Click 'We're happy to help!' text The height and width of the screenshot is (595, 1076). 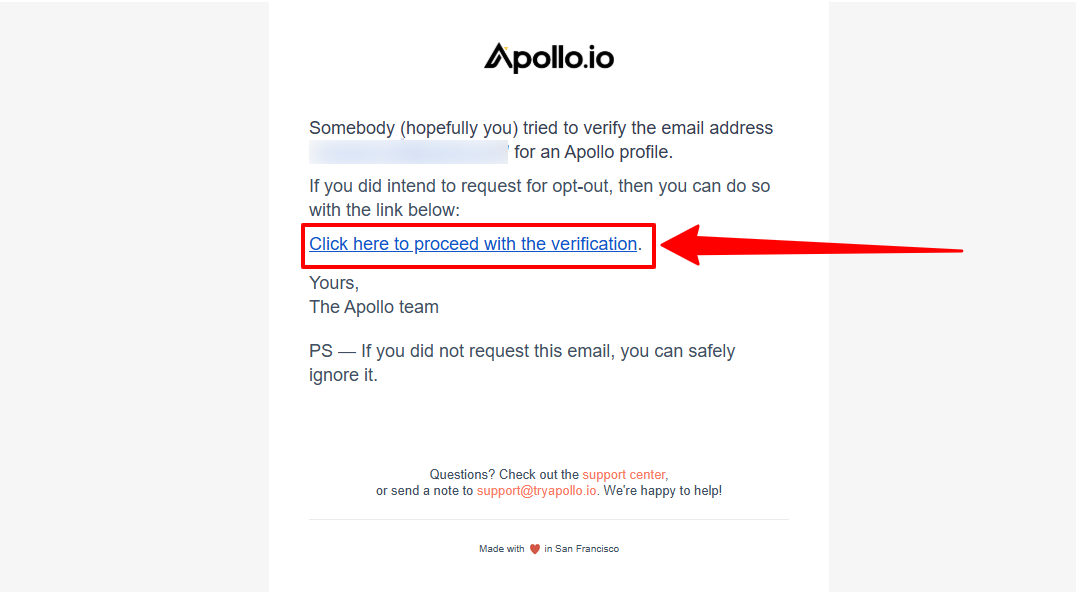point(662,491)
